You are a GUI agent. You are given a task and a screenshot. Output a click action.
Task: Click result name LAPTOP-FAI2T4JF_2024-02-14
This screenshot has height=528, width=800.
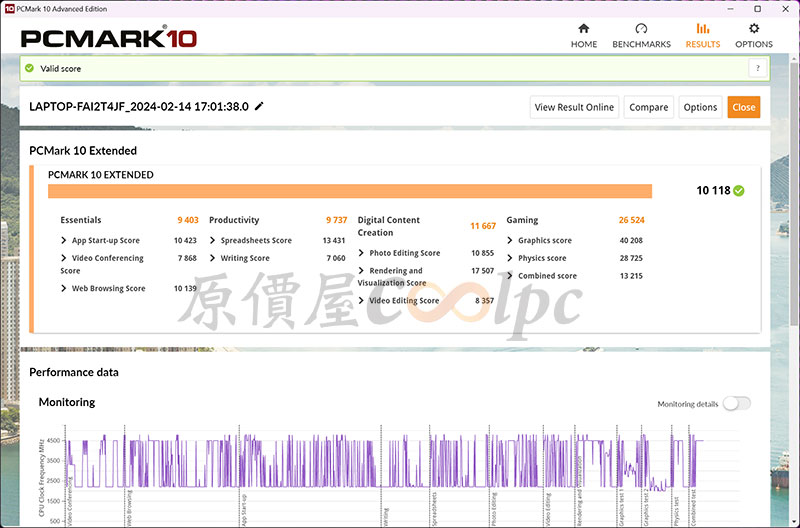(x=139, y=106)
